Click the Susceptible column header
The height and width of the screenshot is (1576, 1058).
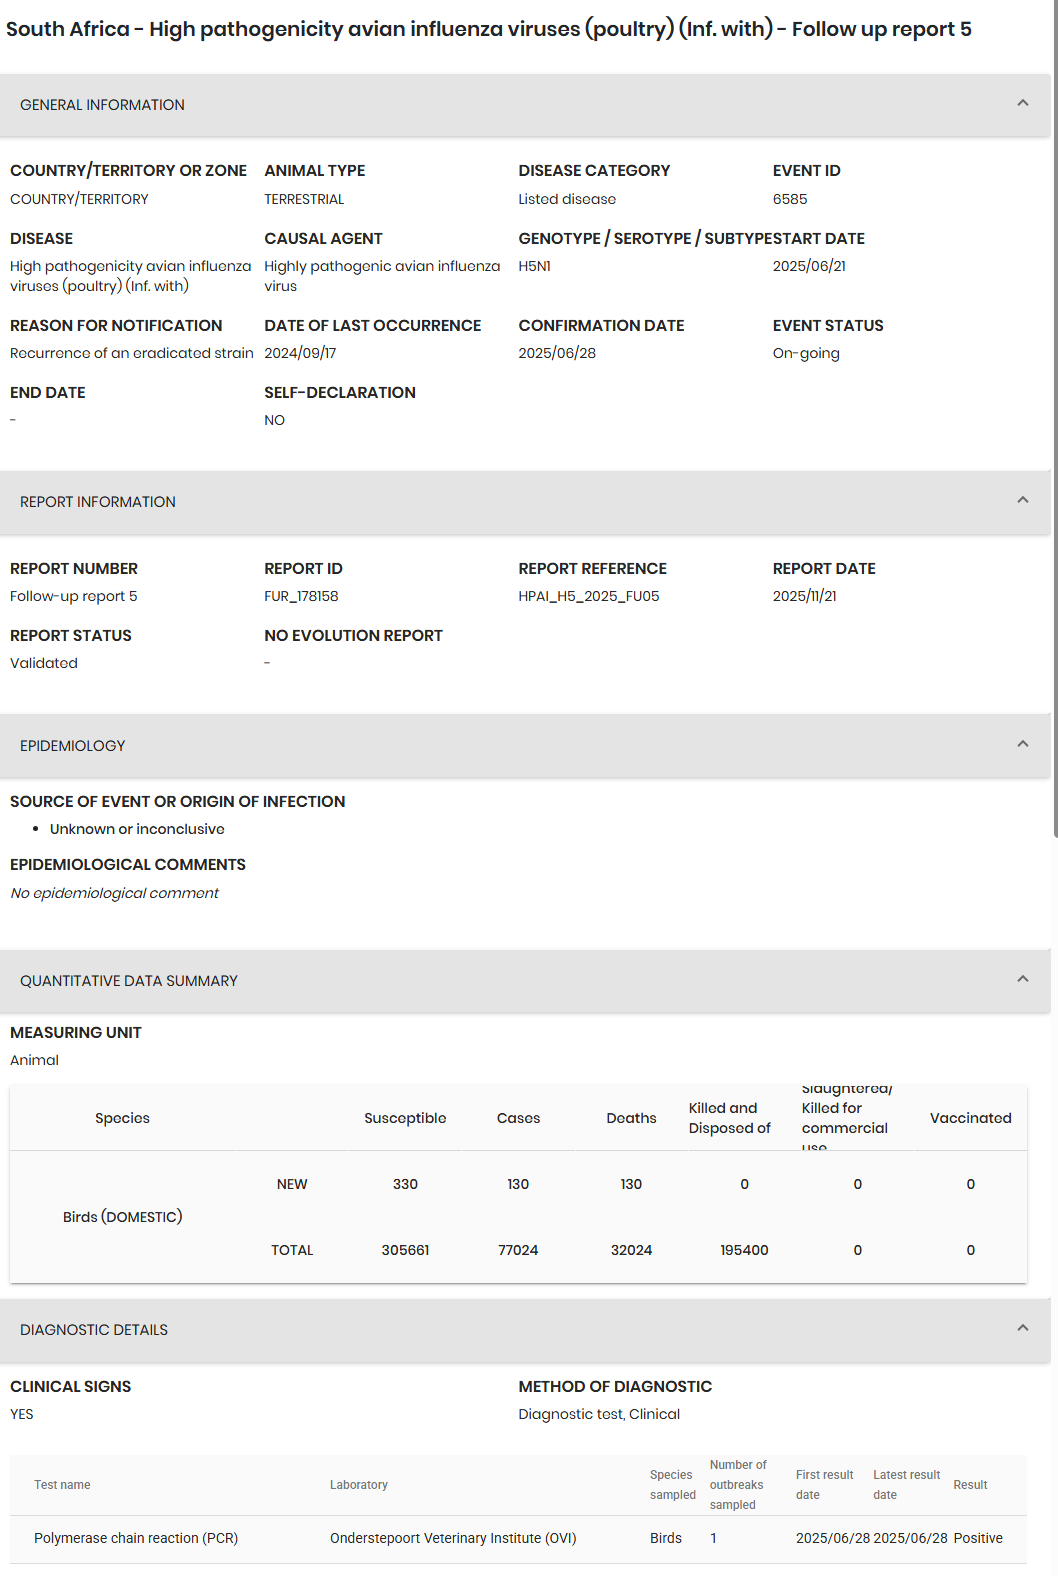[405, 1118]
